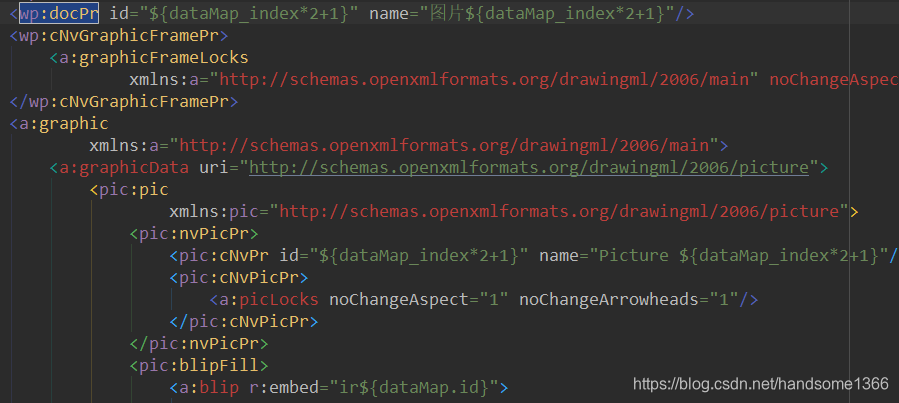Click the a:graphicData element name
The height and width of the screenshot is (403, 899).
(x=124, y=167)
